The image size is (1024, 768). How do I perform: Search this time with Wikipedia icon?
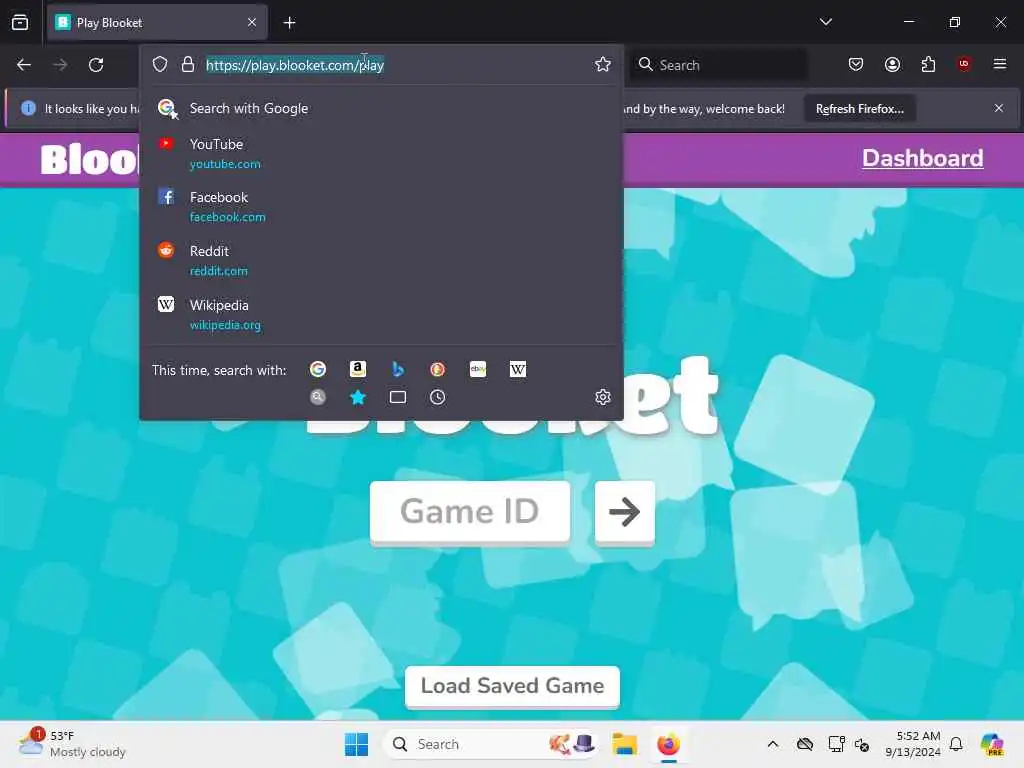518,370
